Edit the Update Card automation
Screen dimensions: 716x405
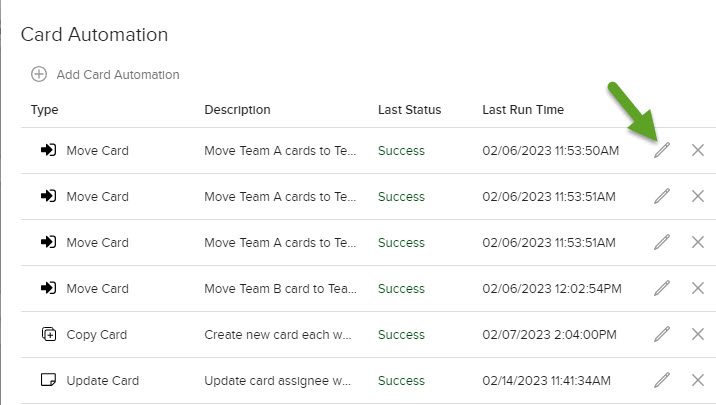click(x=662, y=380)
